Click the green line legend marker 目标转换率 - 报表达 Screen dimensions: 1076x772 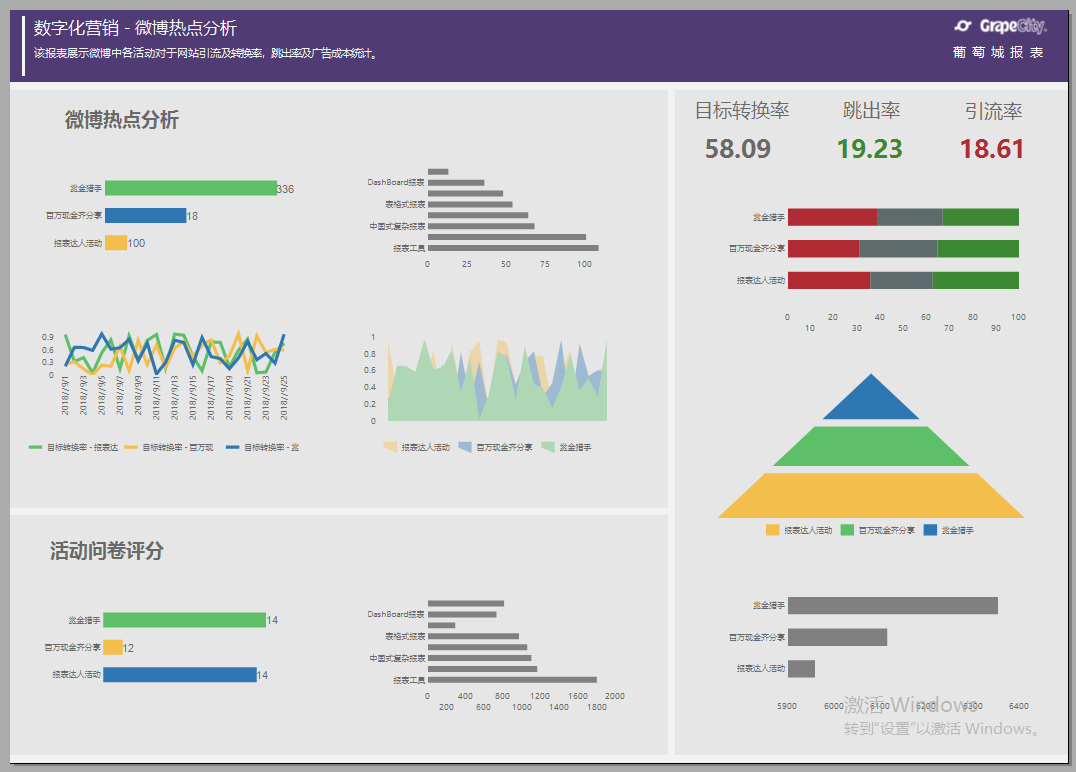[x=35, y=447]
